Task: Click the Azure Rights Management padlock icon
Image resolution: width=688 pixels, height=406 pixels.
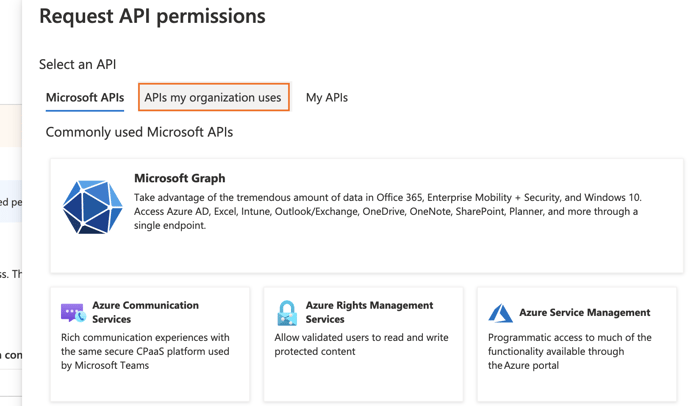Action: pos(287,313)
